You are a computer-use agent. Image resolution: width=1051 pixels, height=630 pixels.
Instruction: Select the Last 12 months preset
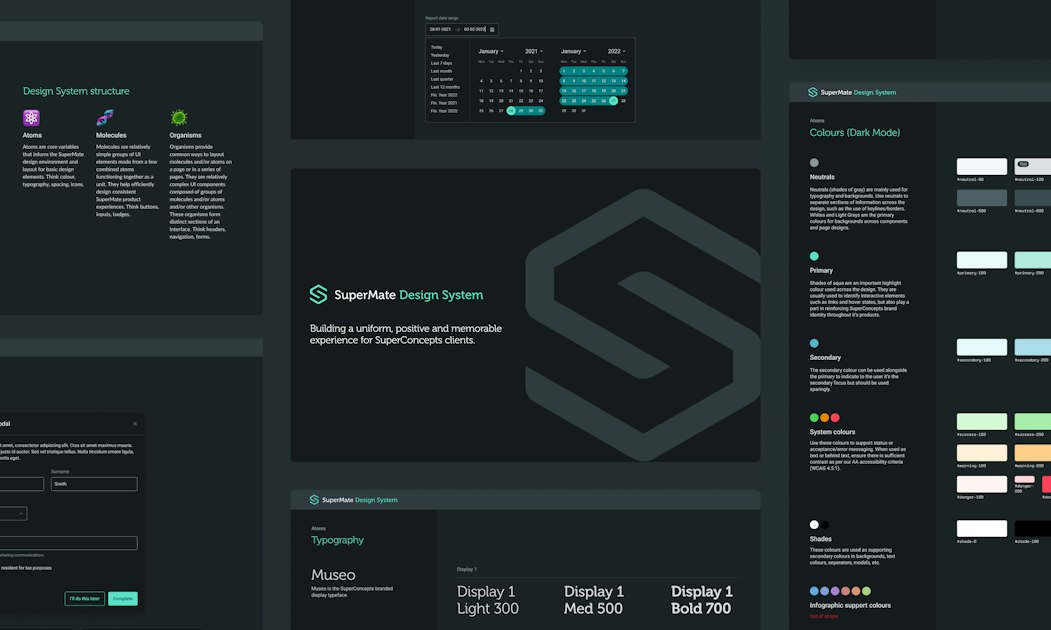(446, 87)
